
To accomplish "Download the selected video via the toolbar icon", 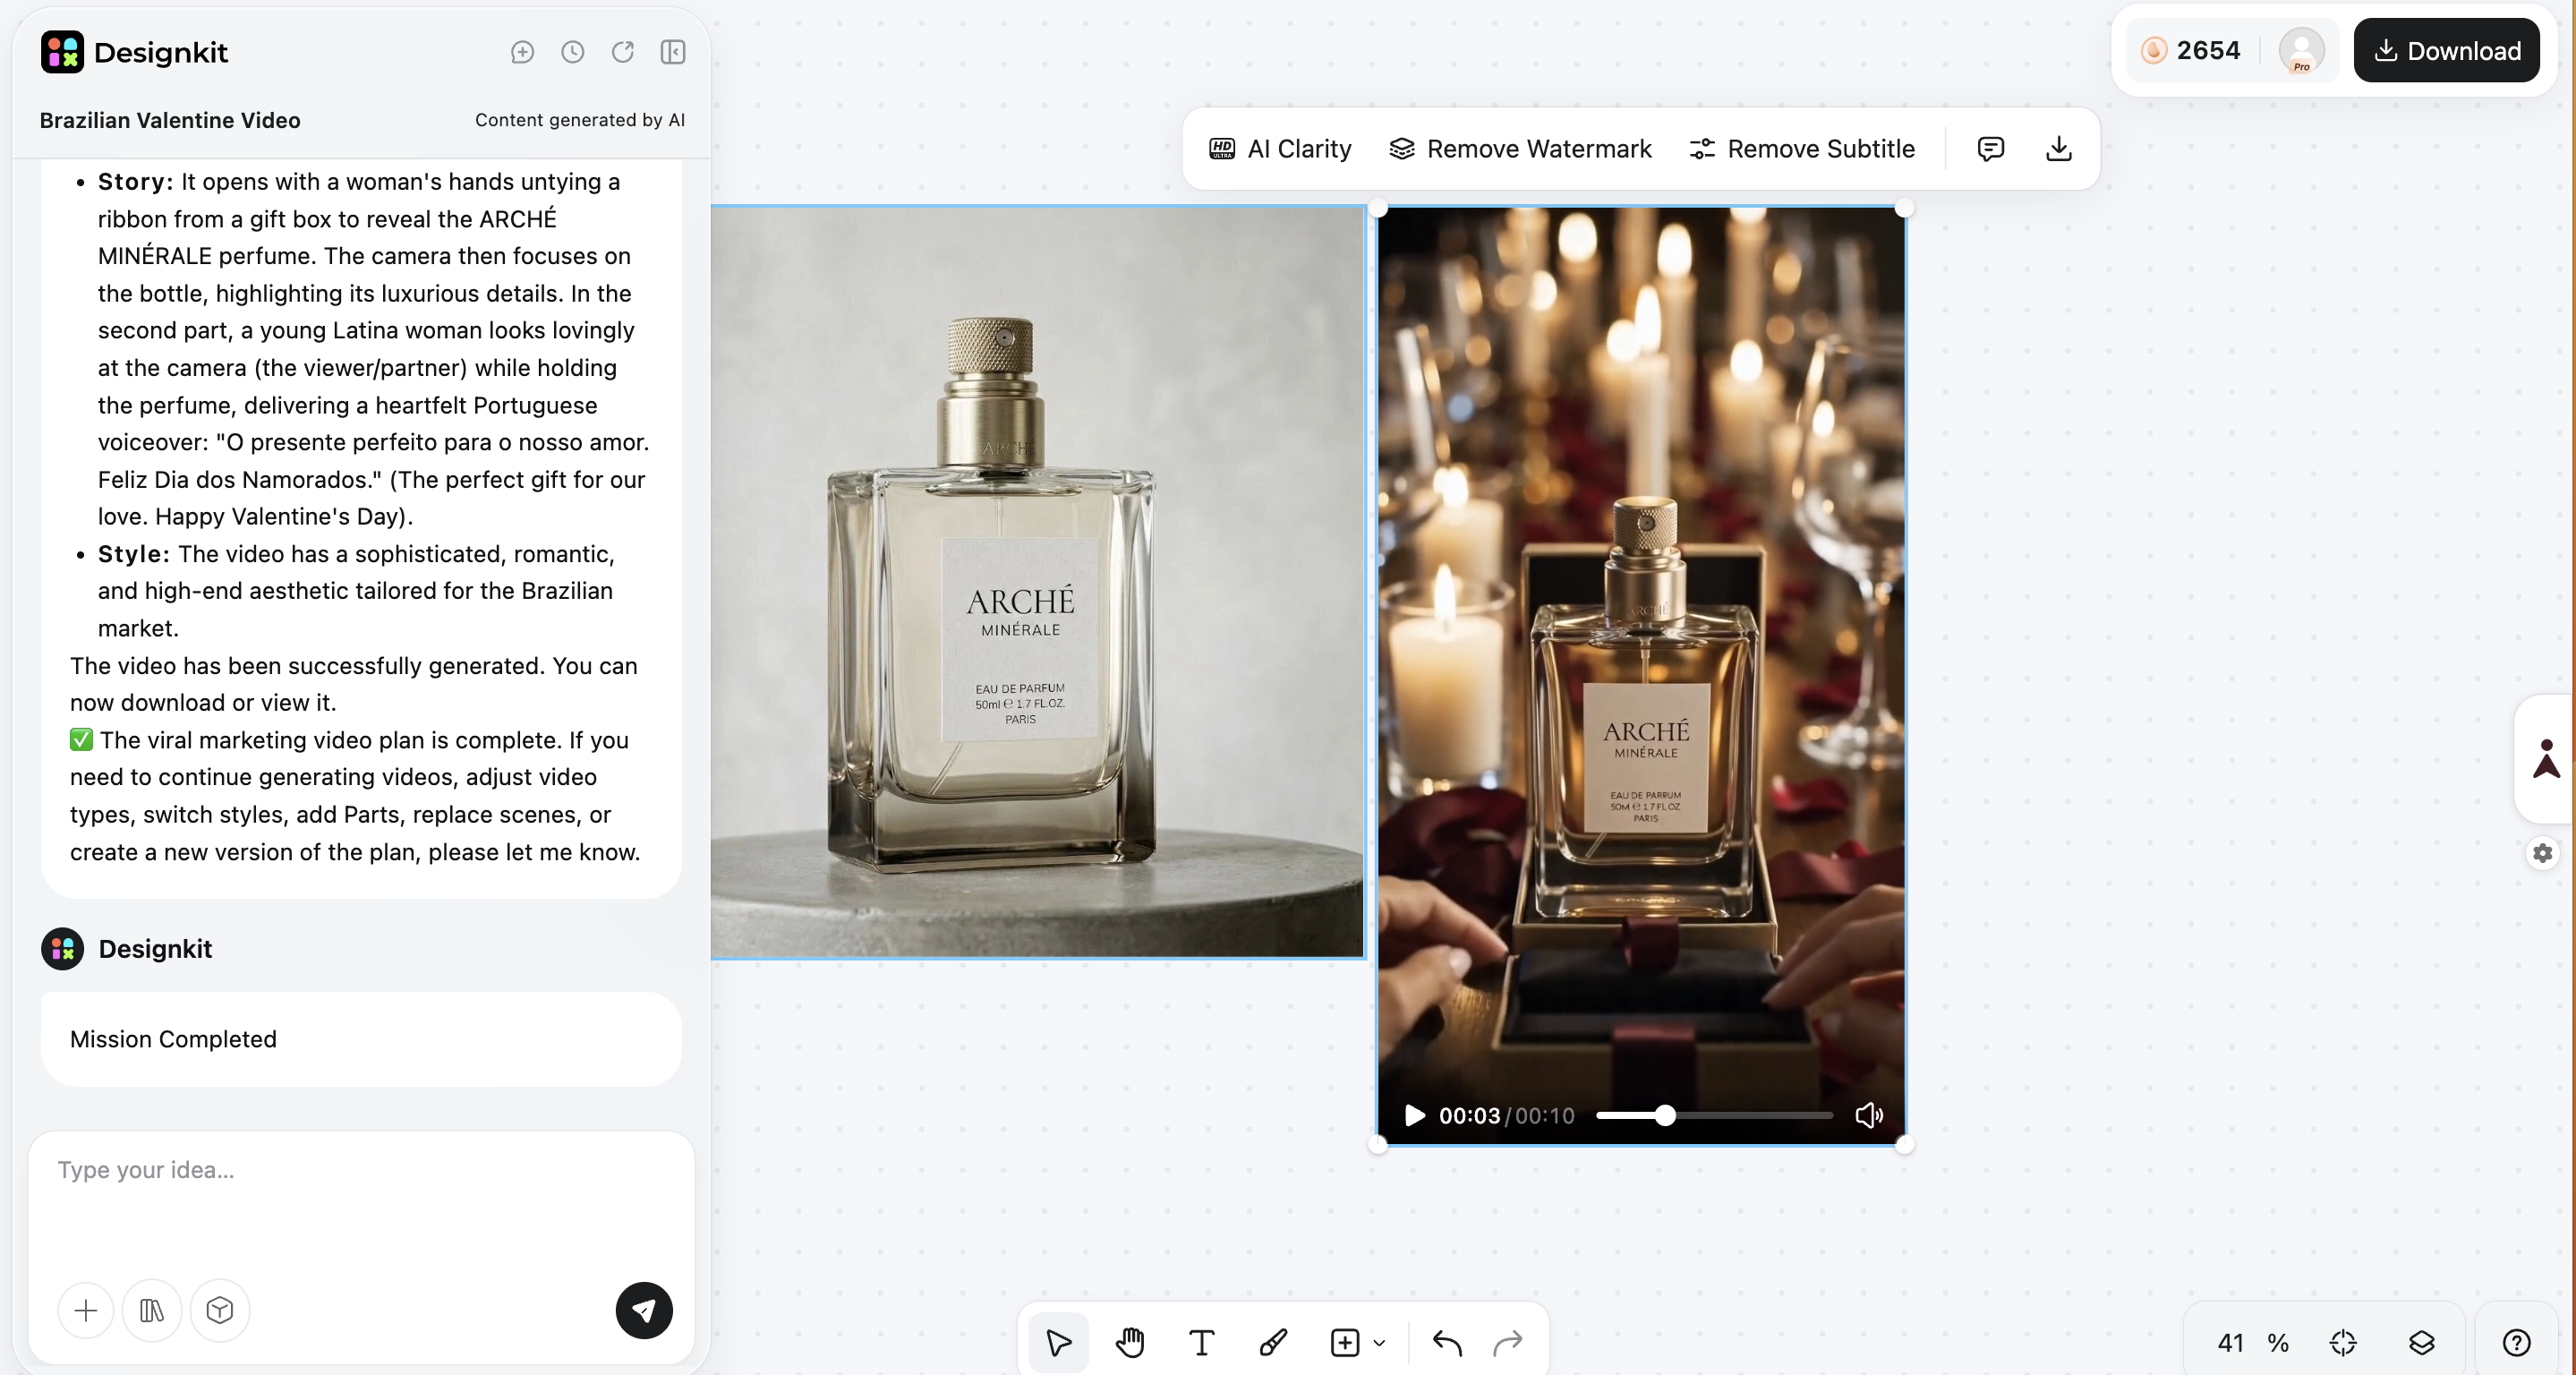I will pos(2059,149).
